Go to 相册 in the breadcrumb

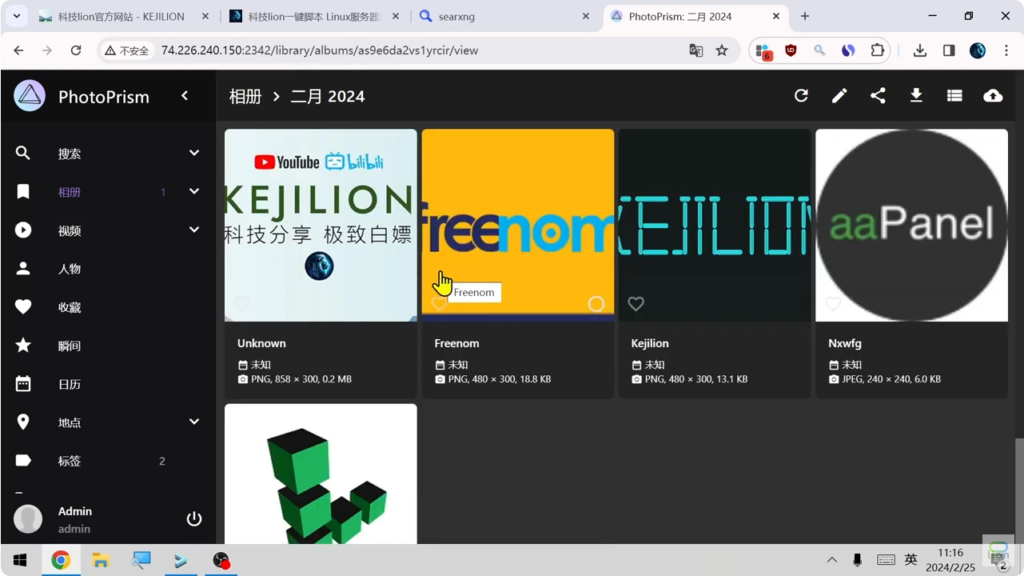coord(245,96)
